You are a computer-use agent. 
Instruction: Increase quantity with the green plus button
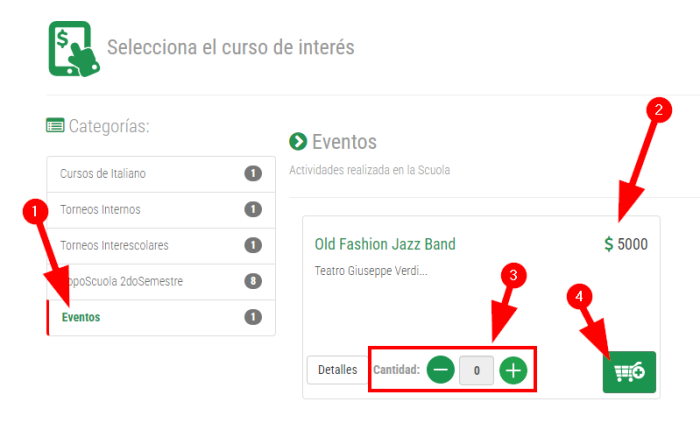coord(513,370)
